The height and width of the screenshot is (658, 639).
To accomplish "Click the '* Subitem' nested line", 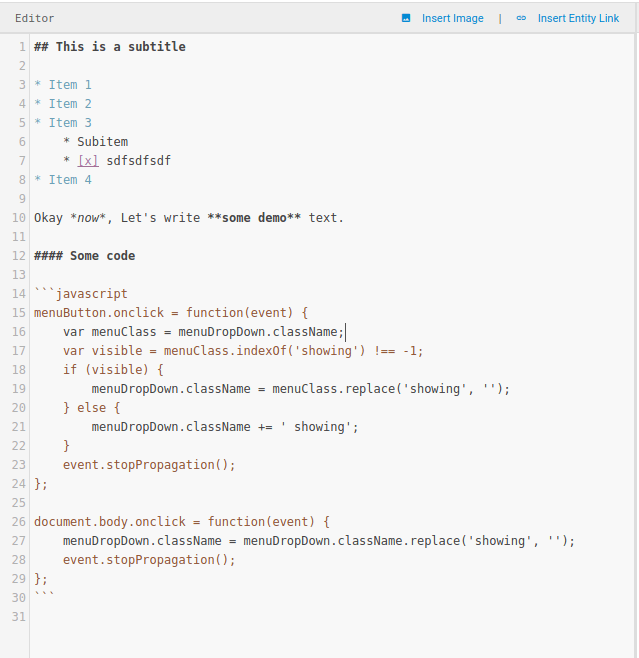I will pos(96,142).
